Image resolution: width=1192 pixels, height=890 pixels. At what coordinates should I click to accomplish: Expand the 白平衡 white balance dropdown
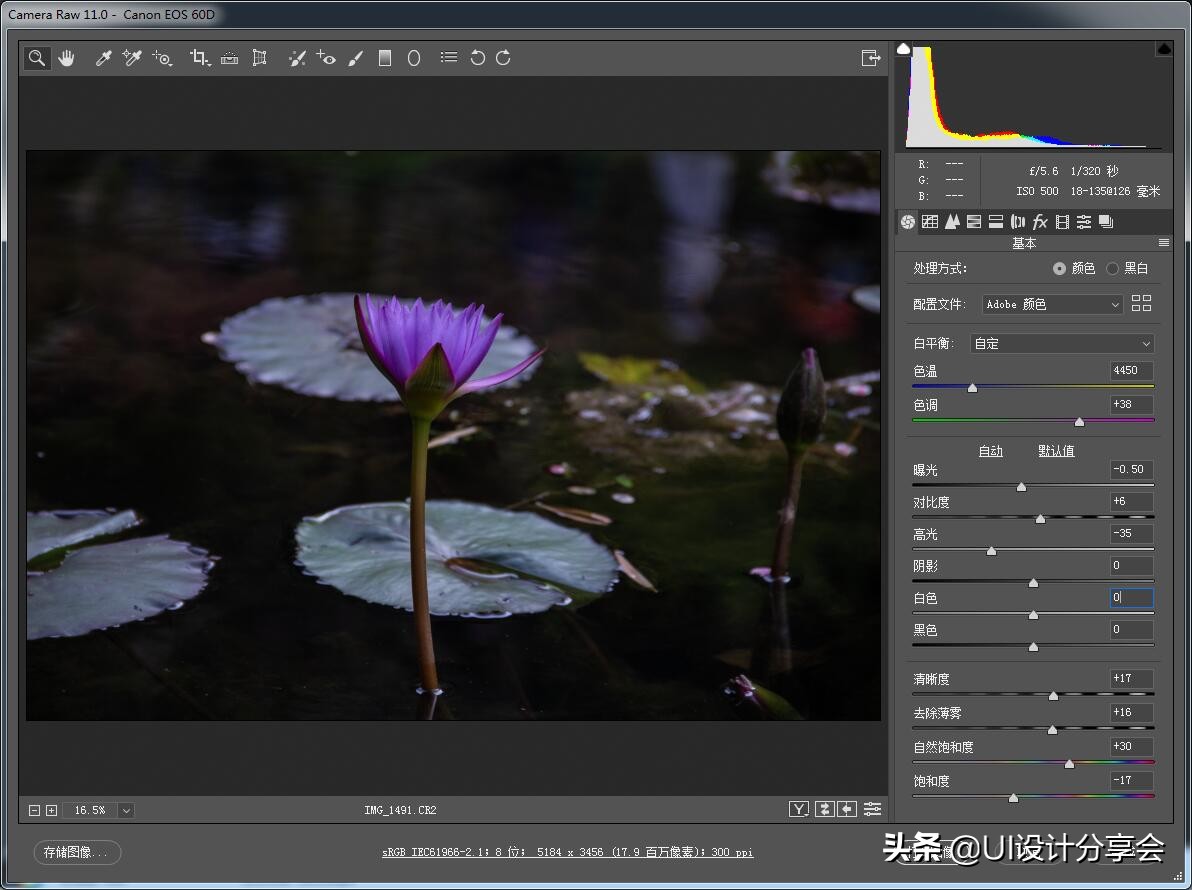pyautogui.click(x=1062, y=343)
